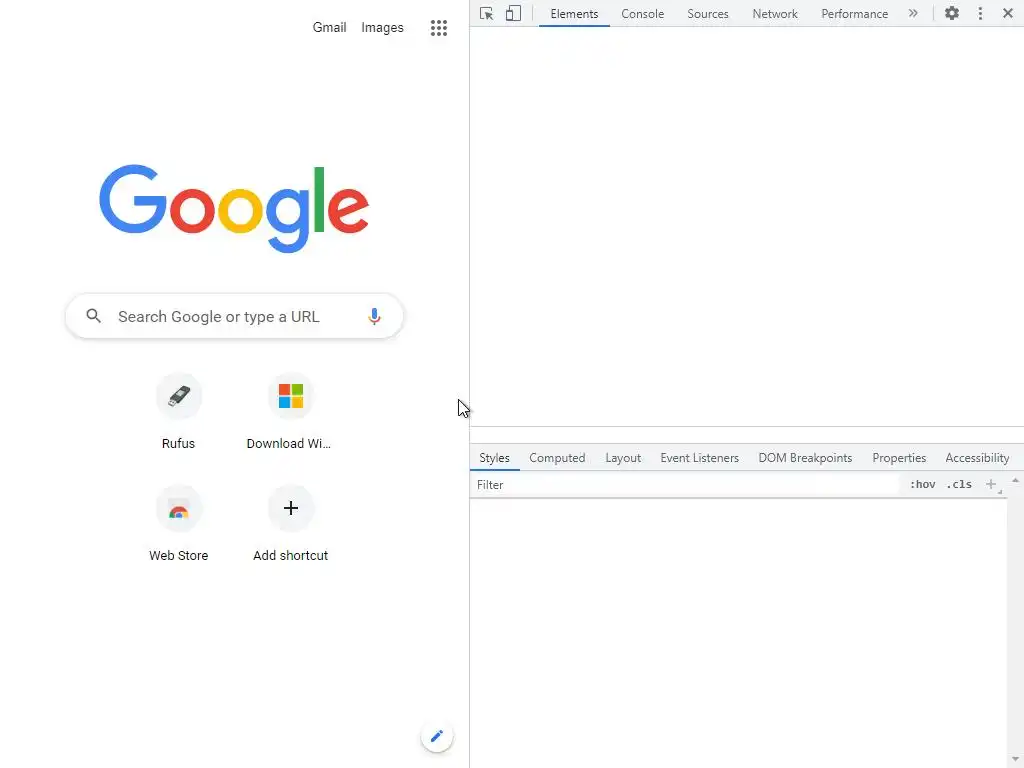Image resolution: width=1024 pixels, height=768 pixels.
Task: Expand more DevTools tabs chevron
Action: 913,13
